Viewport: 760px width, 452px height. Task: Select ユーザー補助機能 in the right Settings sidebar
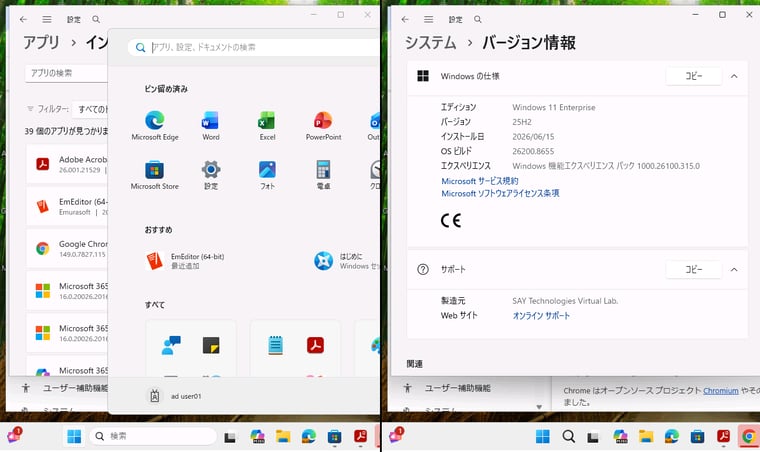[x=448, y=388]
